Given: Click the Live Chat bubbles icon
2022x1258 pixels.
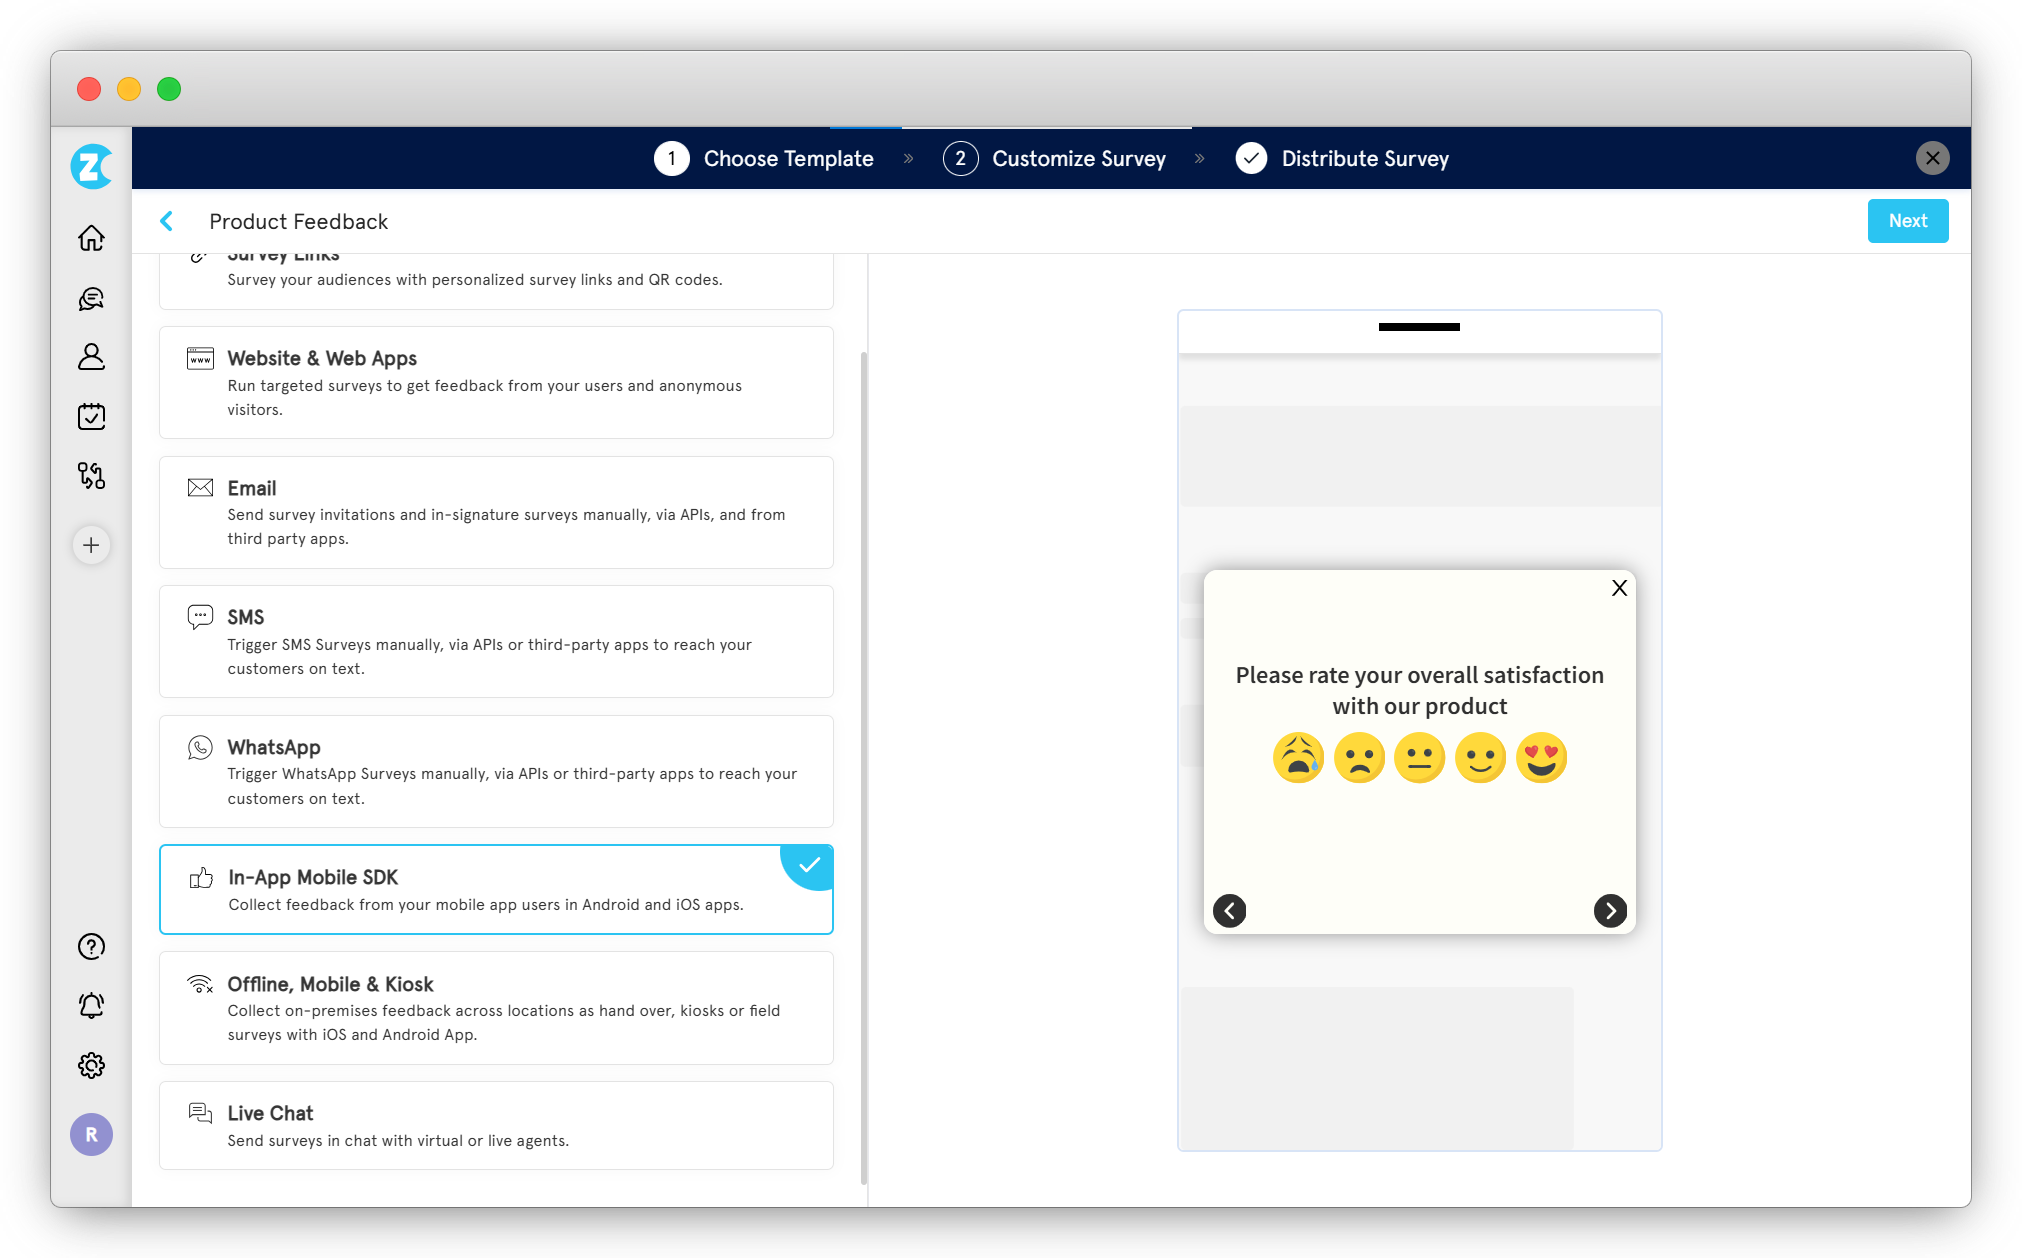Looking at the screenshot, I should click(x=200, y=1113).
